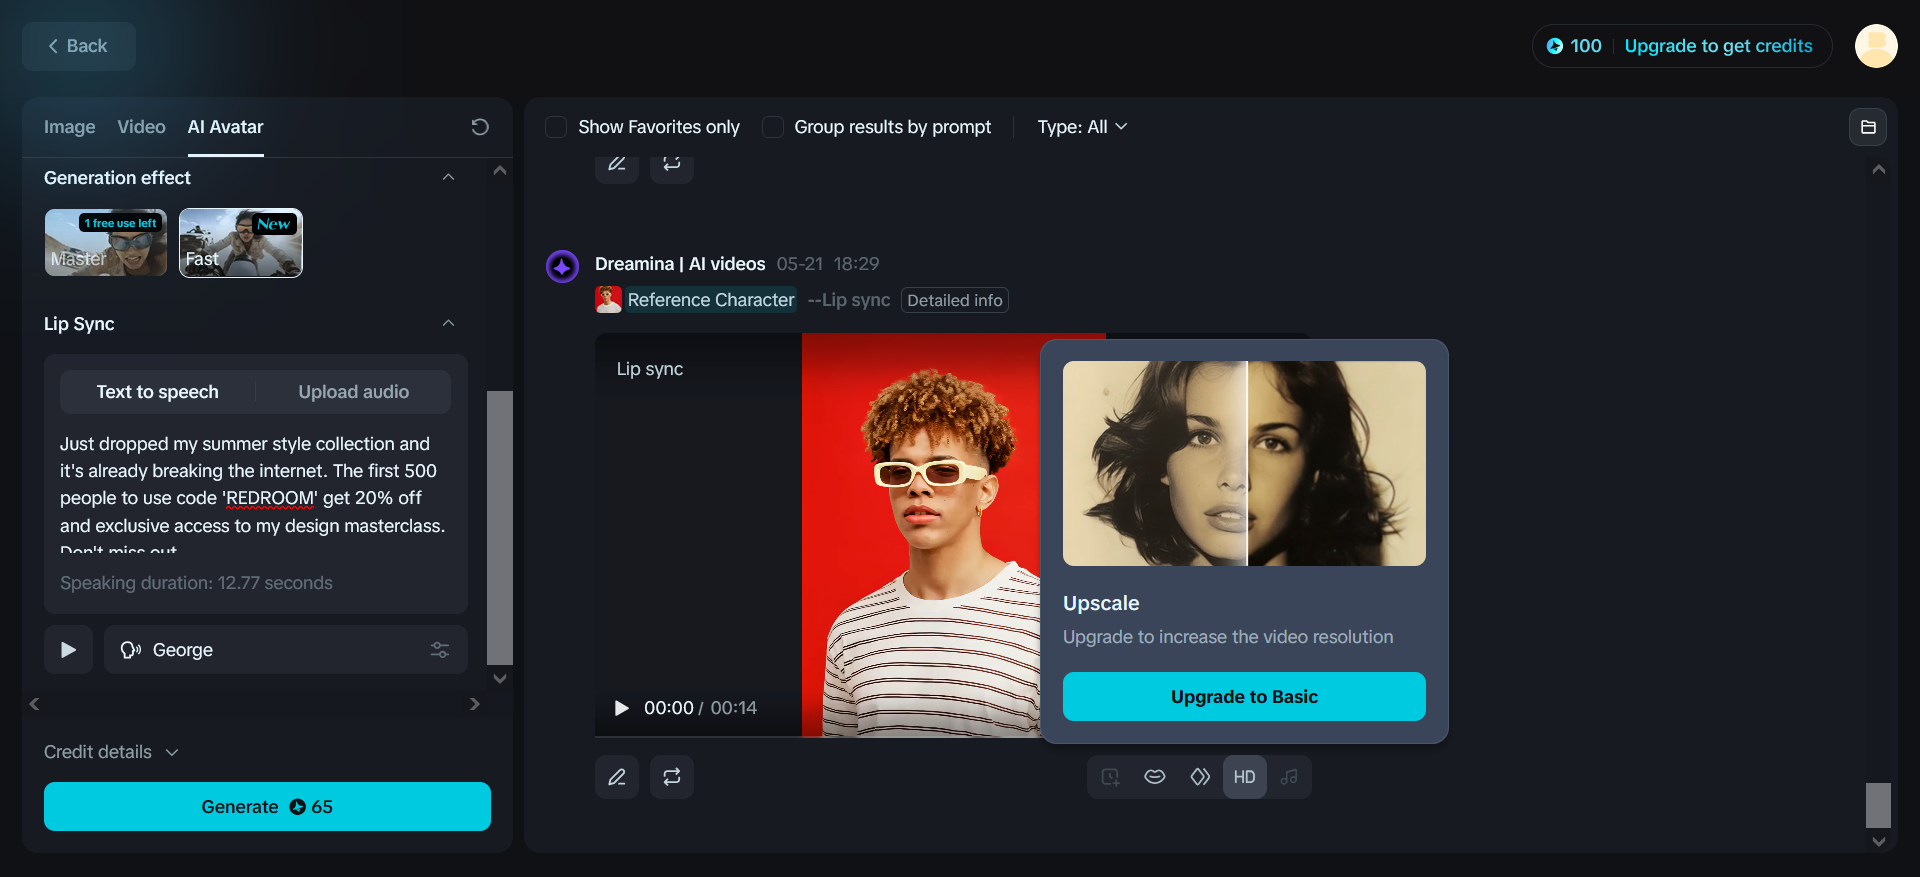Image resolution: width=1920 pixels, height=877 pixels.
Task: Click the up scroll arrow in the results panel
Action: coord(1879,170)
